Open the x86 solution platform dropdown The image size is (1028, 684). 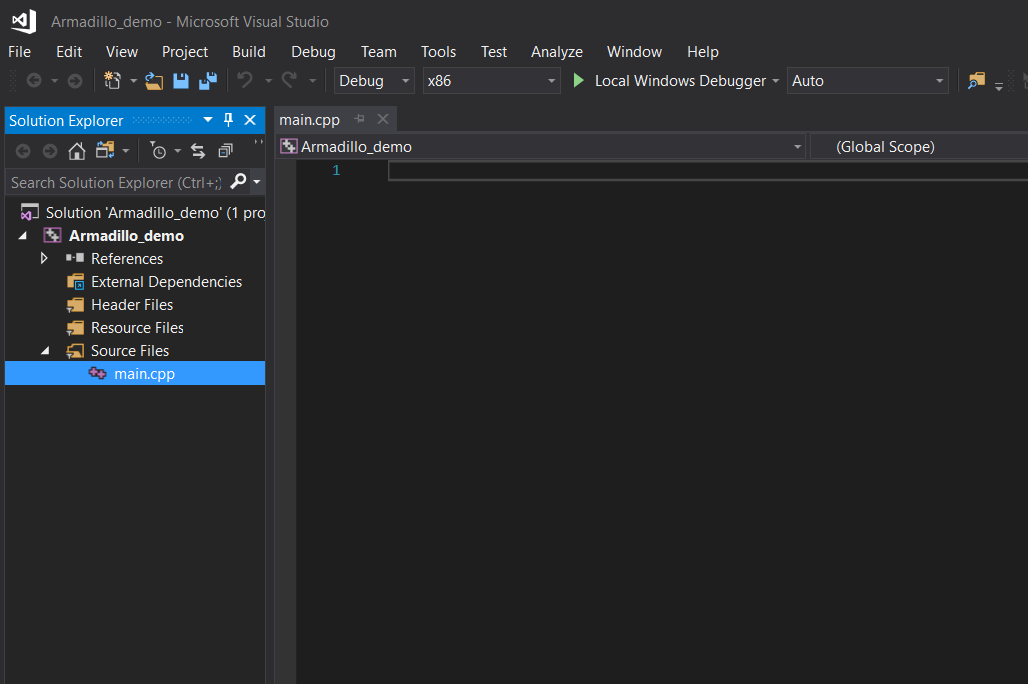[491, 81]
